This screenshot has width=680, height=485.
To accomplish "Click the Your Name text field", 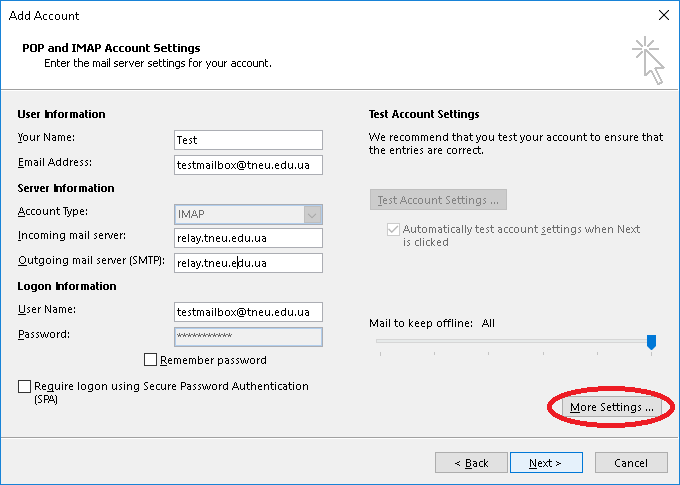I will pyautogui.click(x=248, y=140).
